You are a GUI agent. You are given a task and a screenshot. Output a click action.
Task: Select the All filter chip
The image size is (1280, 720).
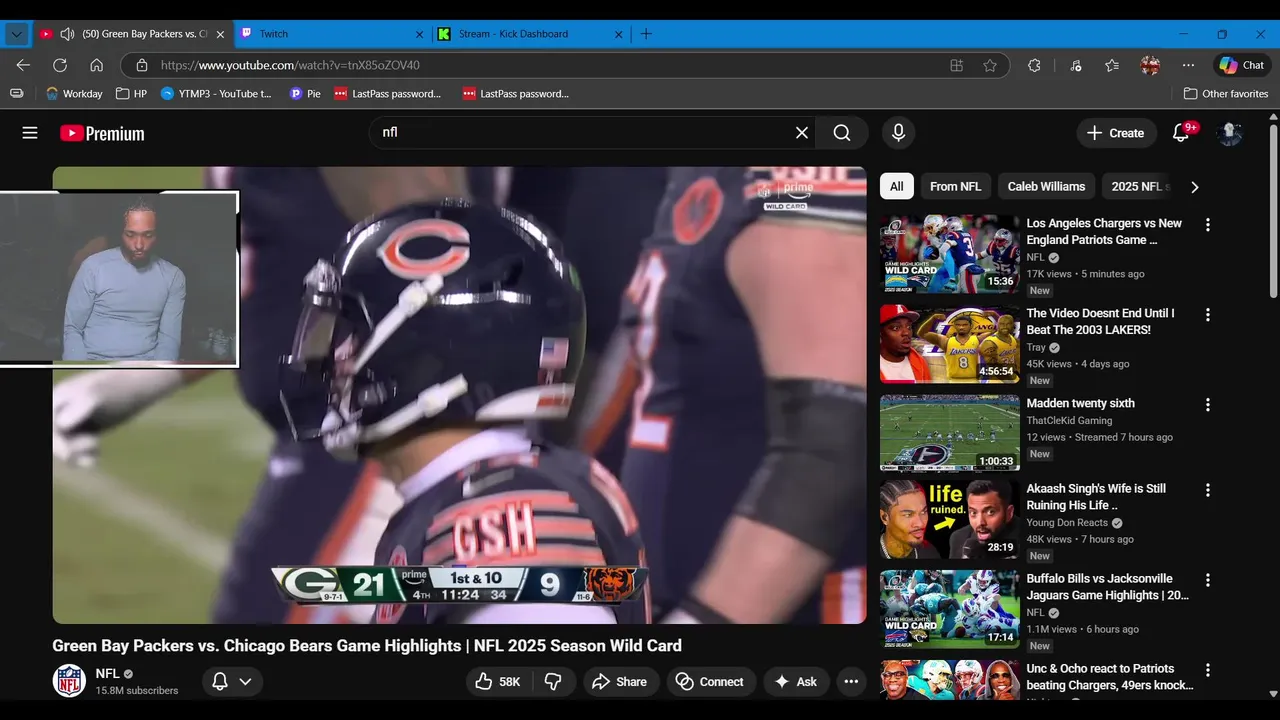click(897, 186)
